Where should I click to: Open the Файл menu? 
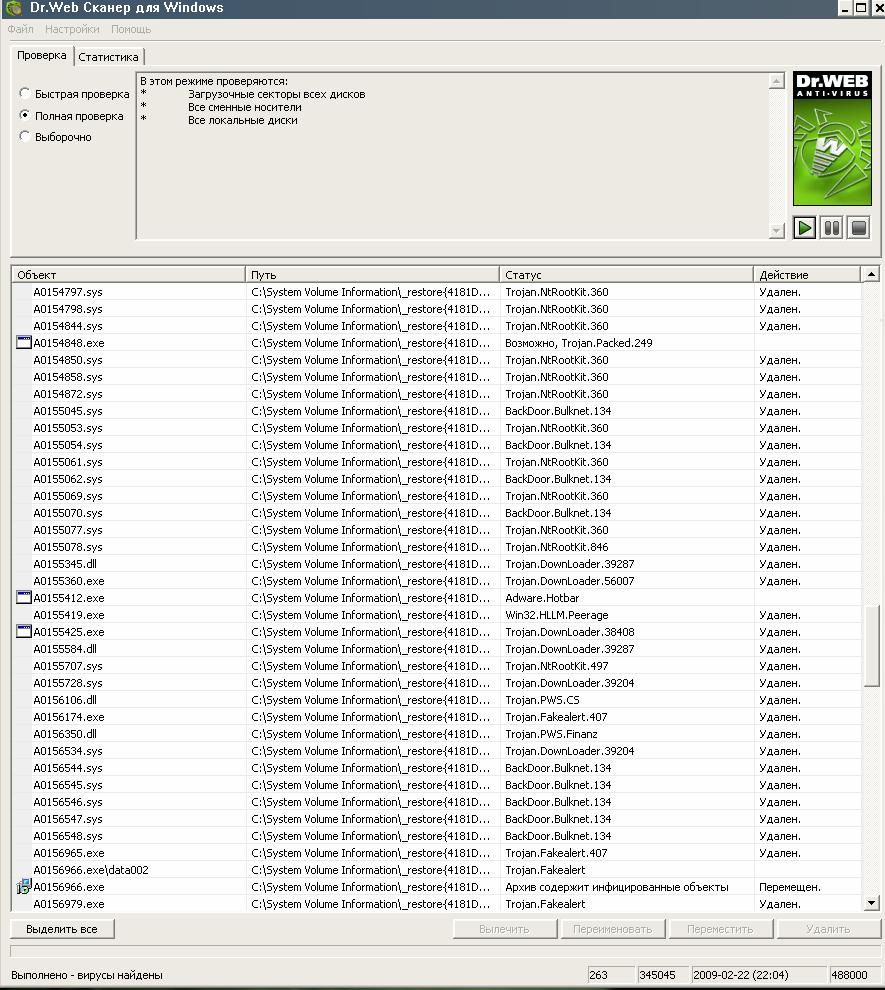tap(20, 30)
